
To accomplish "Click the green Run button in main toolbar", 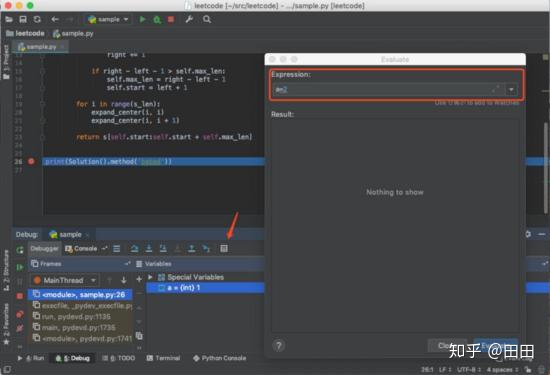I will [142, 19].
